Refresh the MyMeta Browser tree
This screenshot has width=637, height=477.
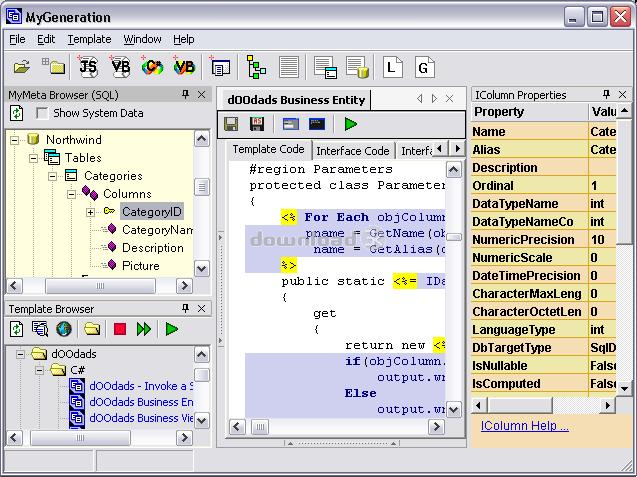click(17, 113)
